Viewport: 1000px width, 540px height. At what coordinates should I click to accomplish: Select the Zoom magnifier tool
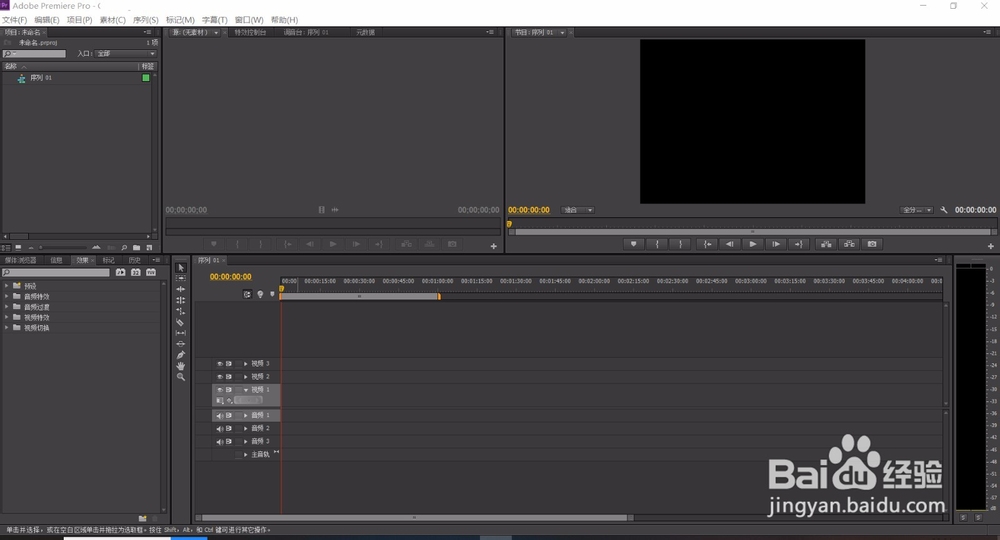(x=181, y=377)
